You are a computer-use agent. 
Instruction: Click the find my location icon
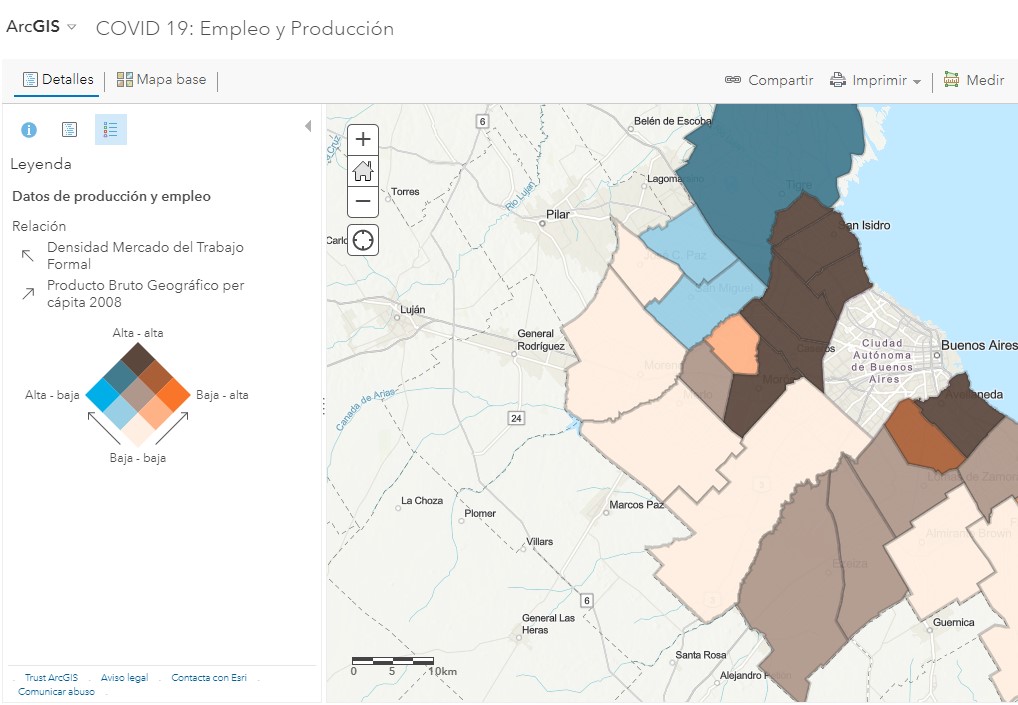pos(363,240)
